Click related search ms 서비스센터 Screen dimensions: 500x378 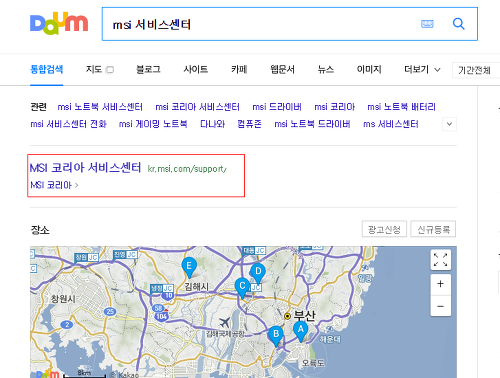pyautogui.click(x=391, y=124)
